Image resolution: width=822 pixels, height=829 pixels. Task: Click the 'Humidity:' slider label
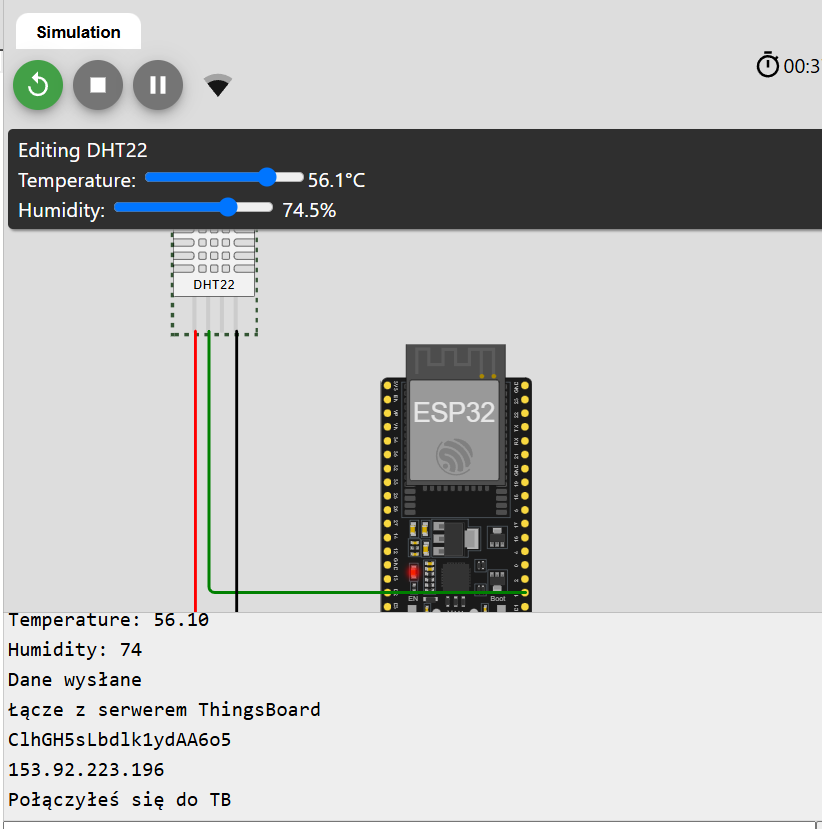[62, 210]
